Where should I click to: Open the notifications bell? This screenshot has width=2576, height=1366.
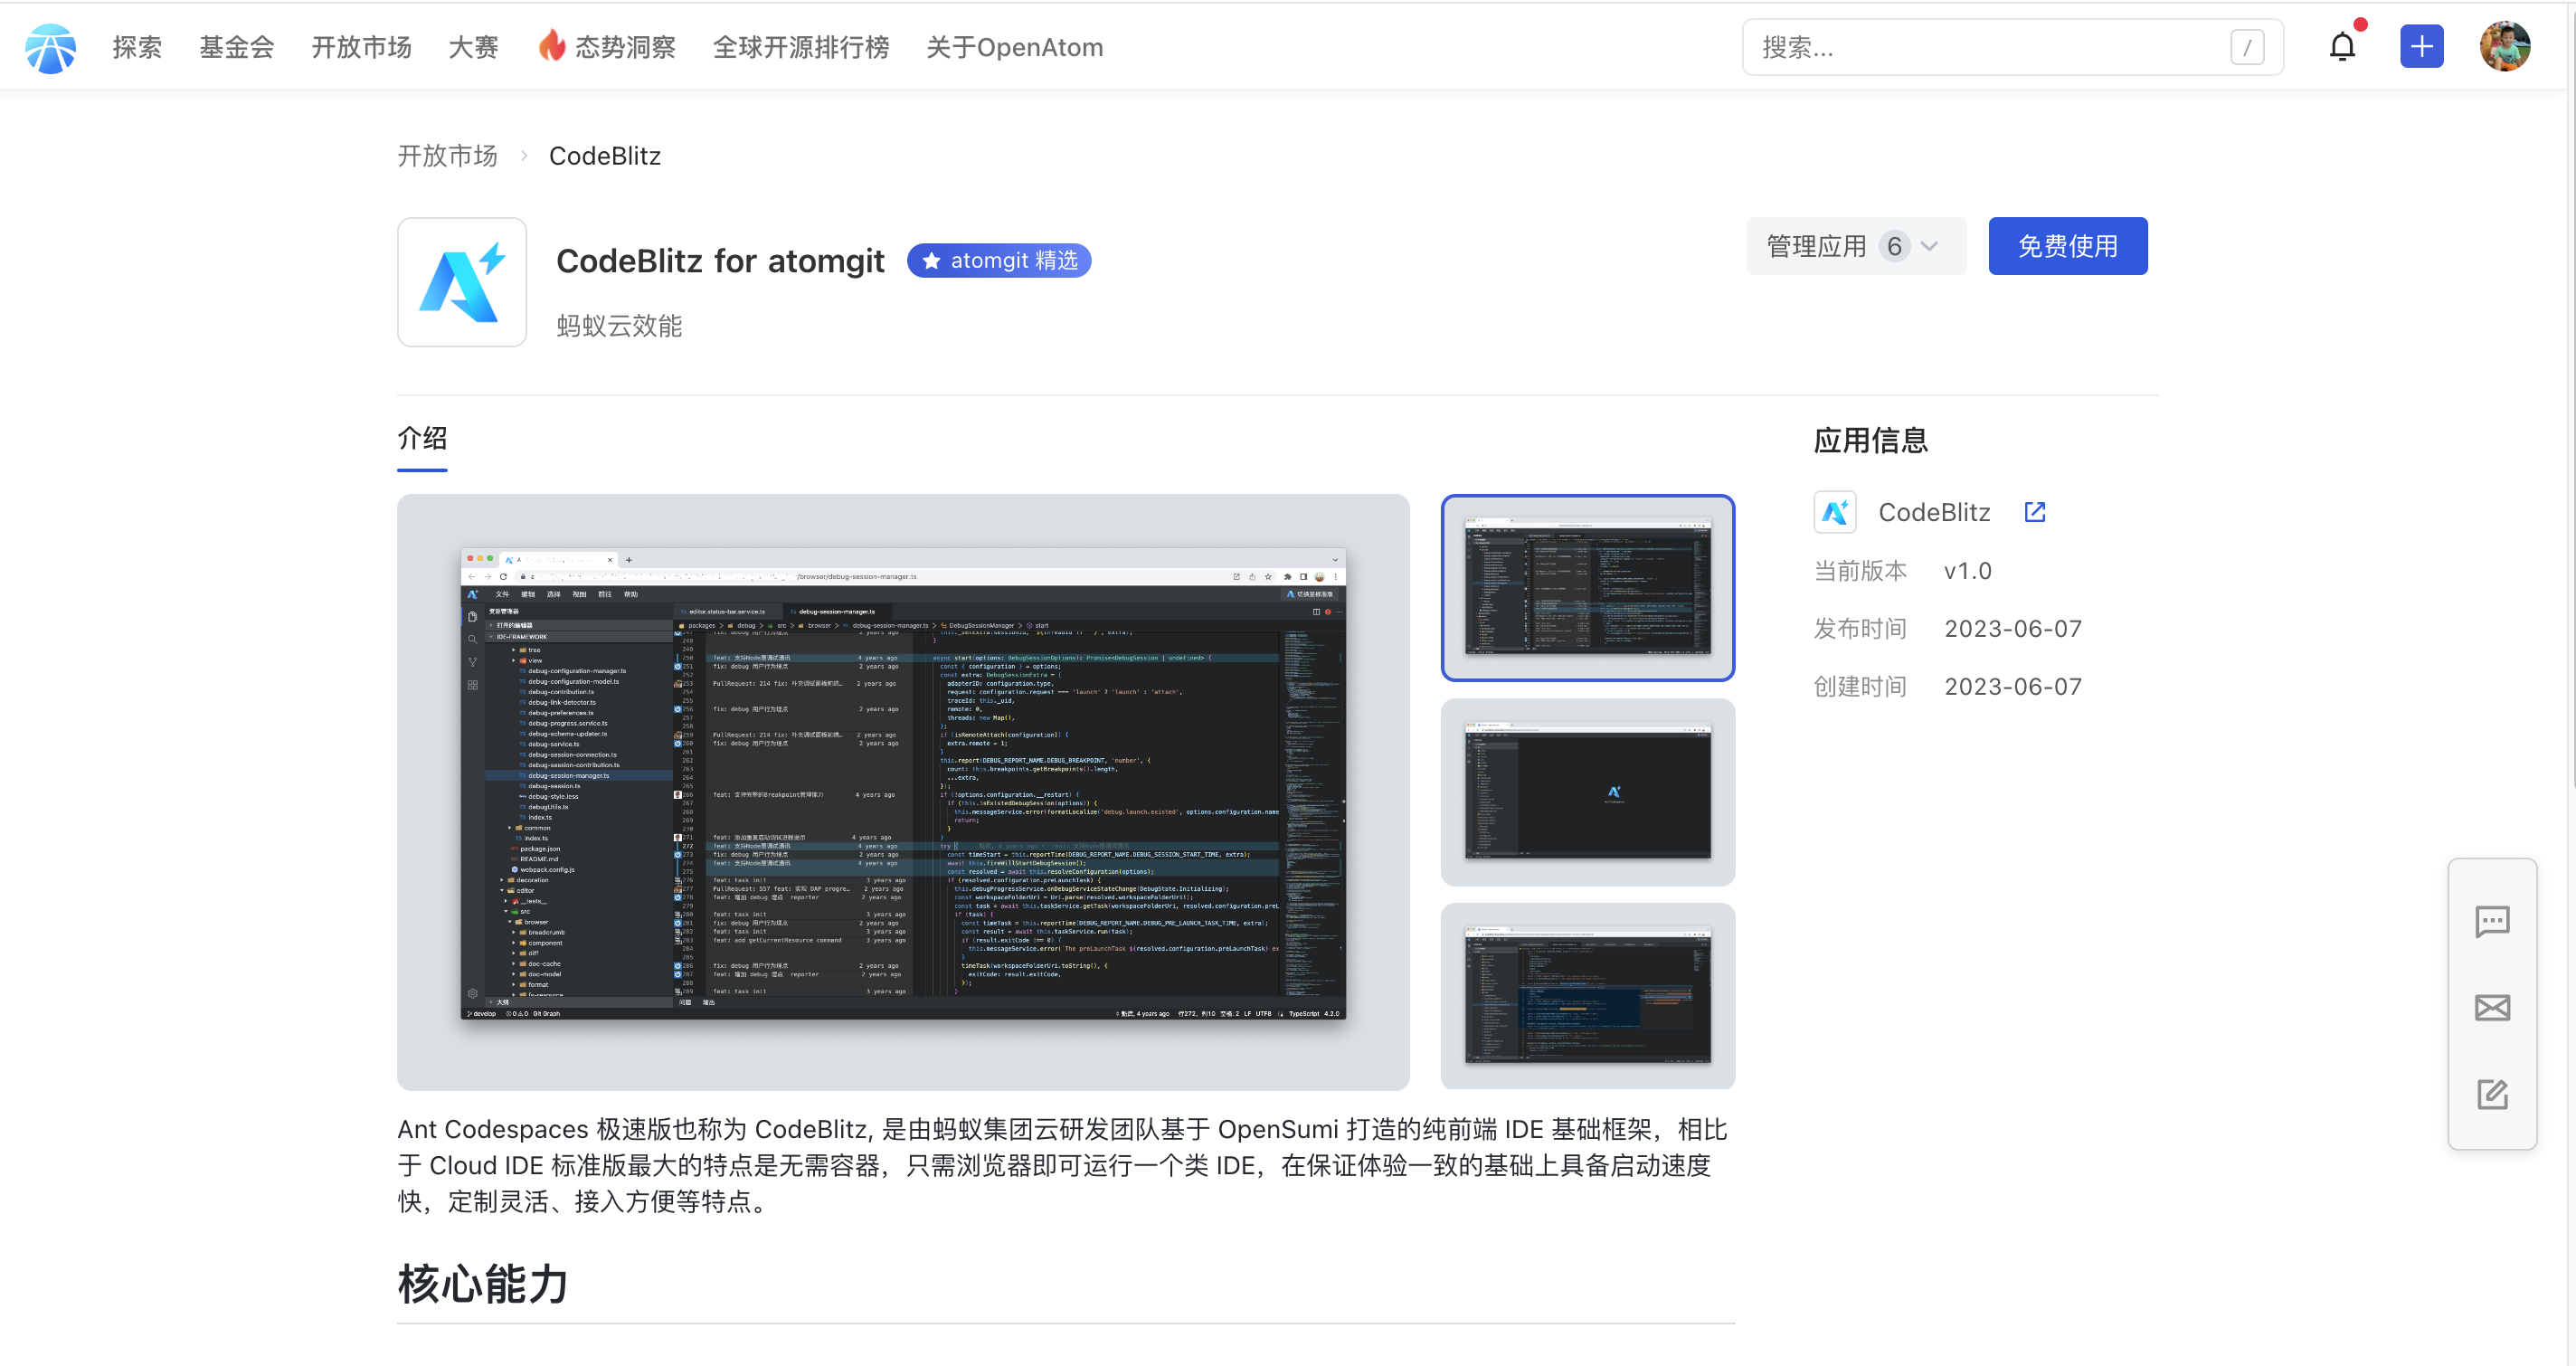2342,46
